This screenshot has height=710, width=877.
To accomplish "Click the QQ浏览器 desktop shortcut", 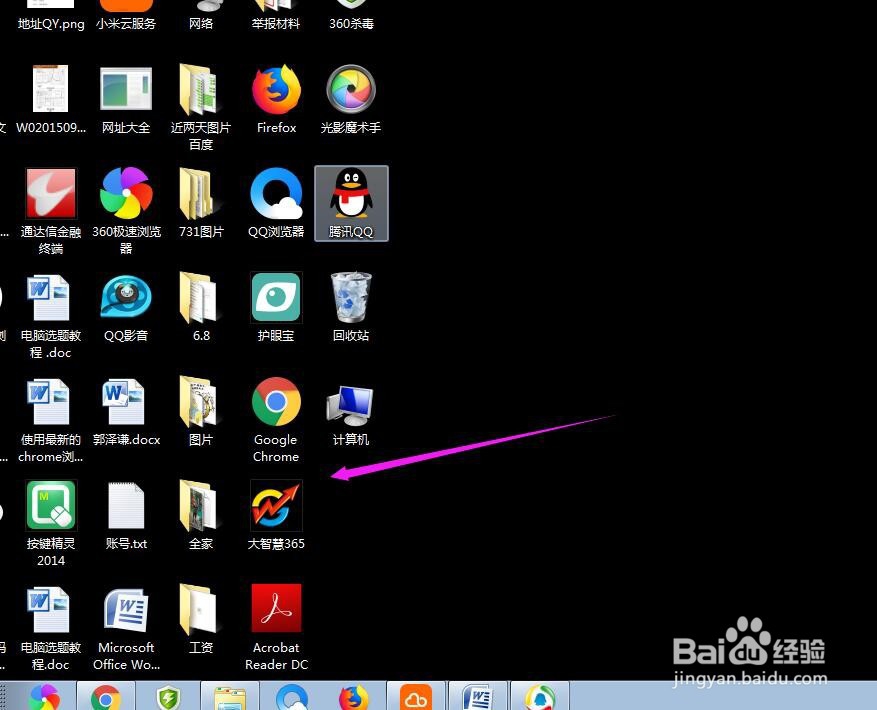I will tap(276, 204).
